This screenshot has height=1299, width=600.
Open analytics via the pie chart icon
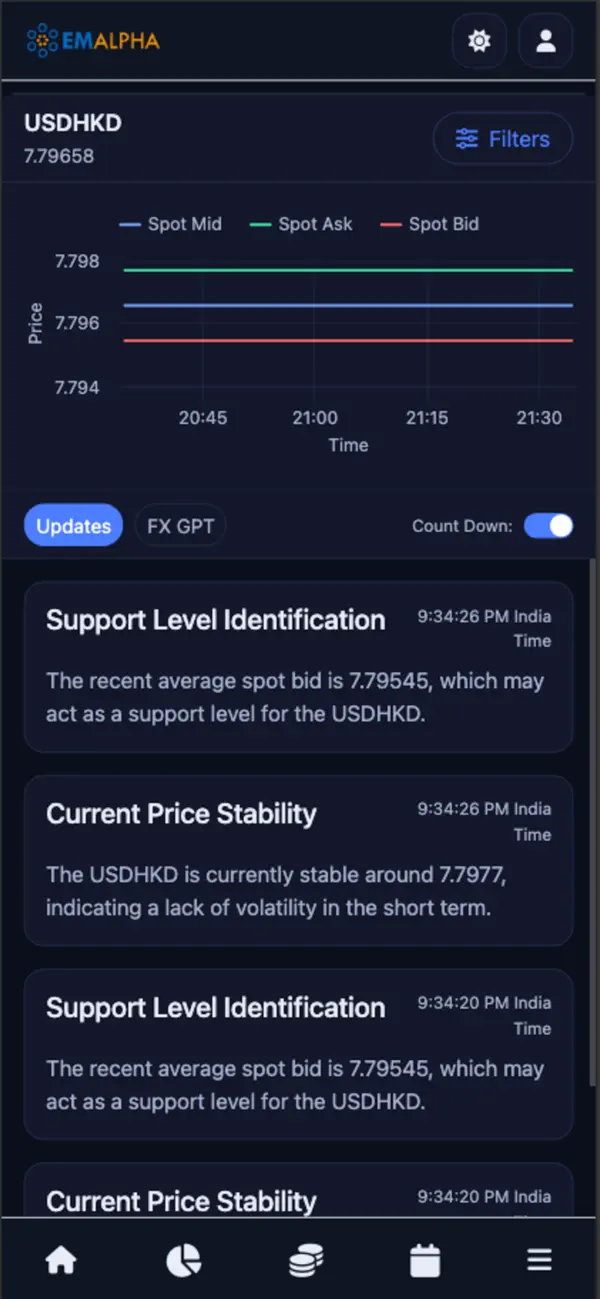click(182, 1259)
